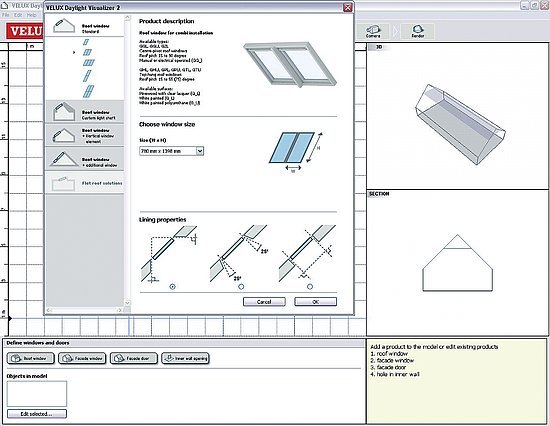The image size is (550, 426).
Task: Expand Roof window additional window category
Action: coord(85,159)
